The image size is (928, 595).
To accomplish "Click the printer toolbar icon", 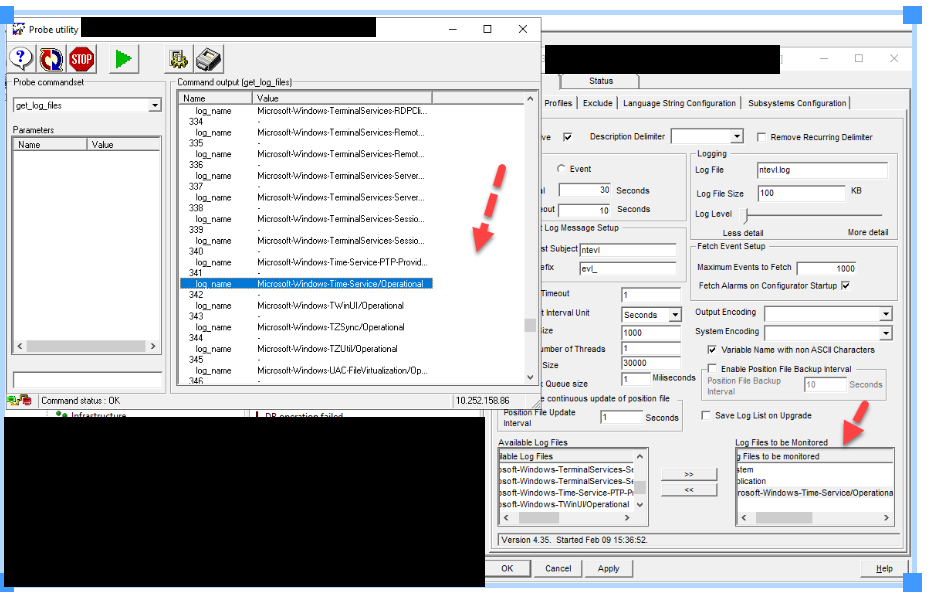I will [208, 59].
